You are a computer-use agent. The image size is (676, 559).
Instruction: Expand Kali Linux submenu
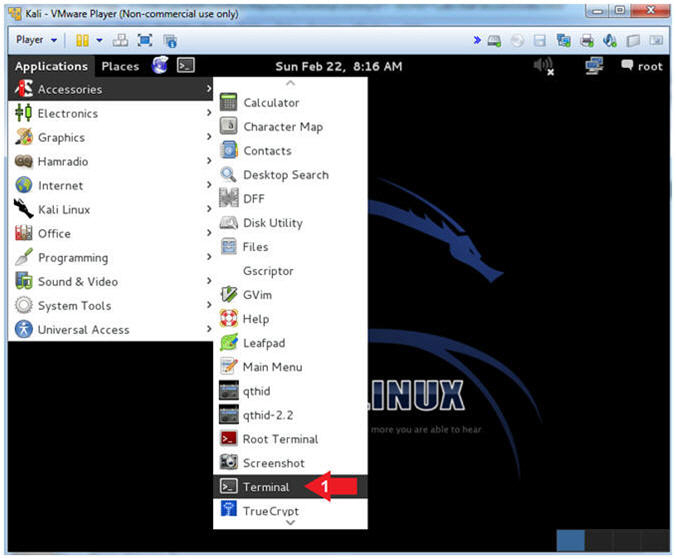pyautogui.click(x=111, y=209)
